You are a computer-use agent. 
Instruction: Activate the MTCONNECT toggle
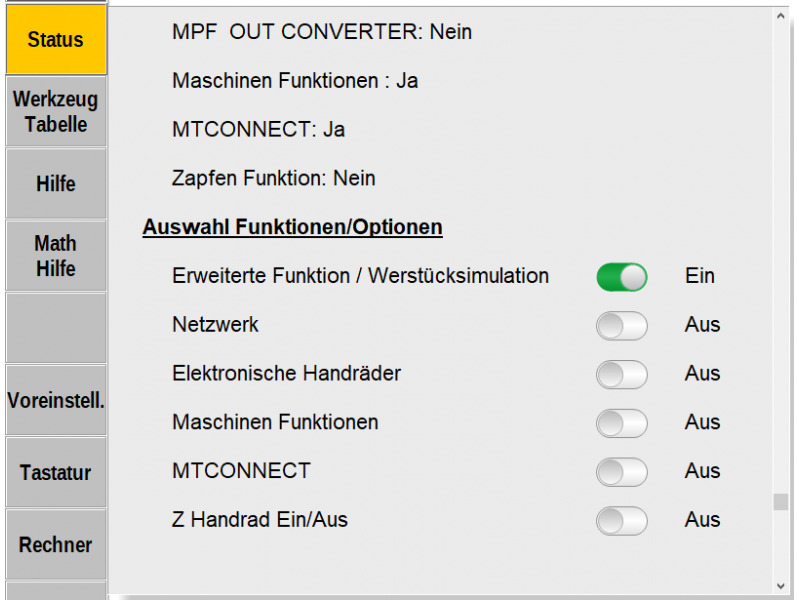(x=622, y=472)
